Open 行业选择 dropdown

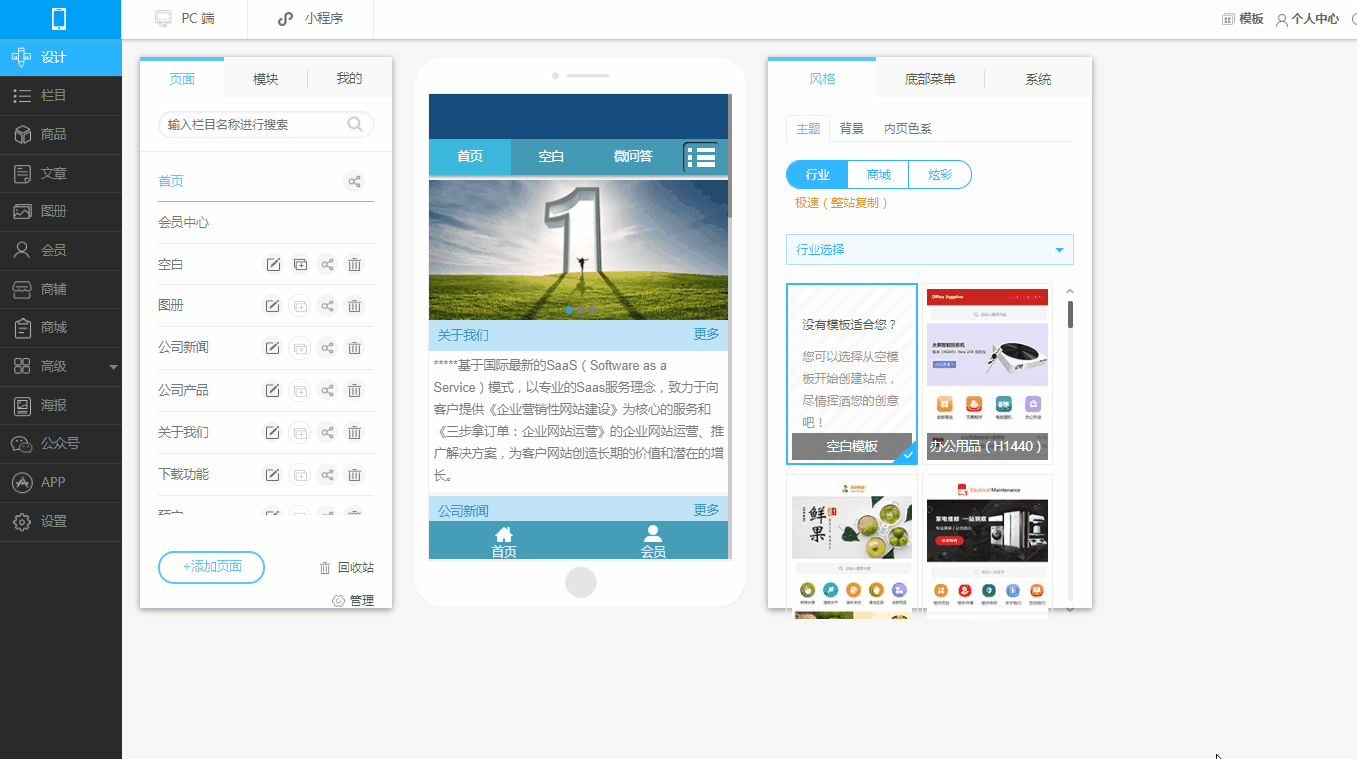click(930, 249)
